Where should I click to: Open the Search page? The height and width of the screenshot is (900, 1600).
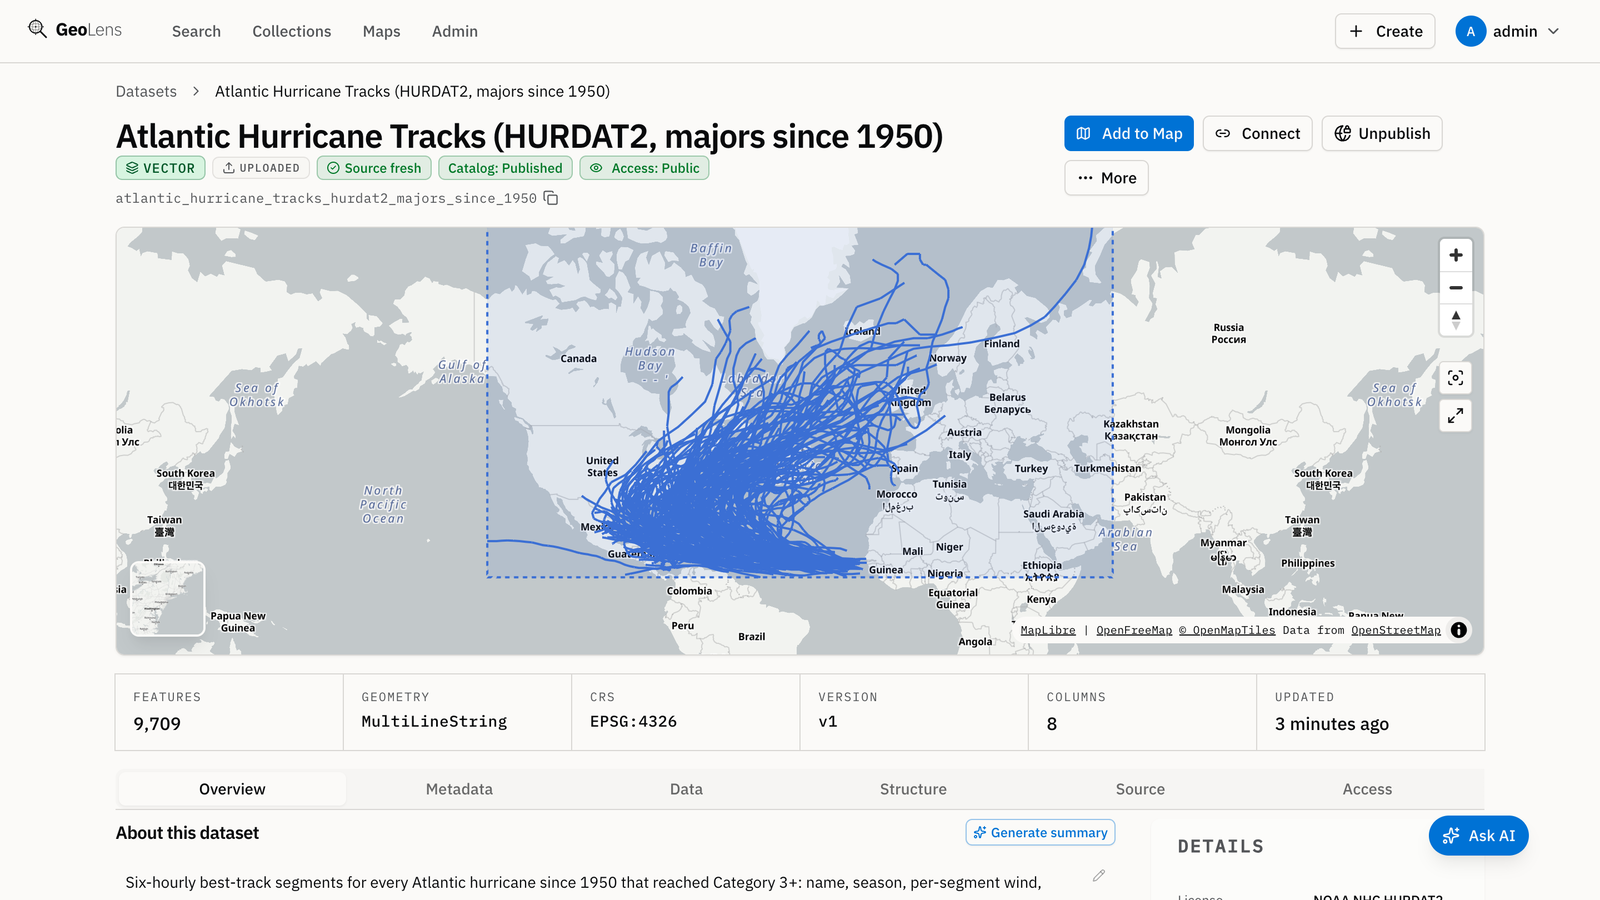196,31
